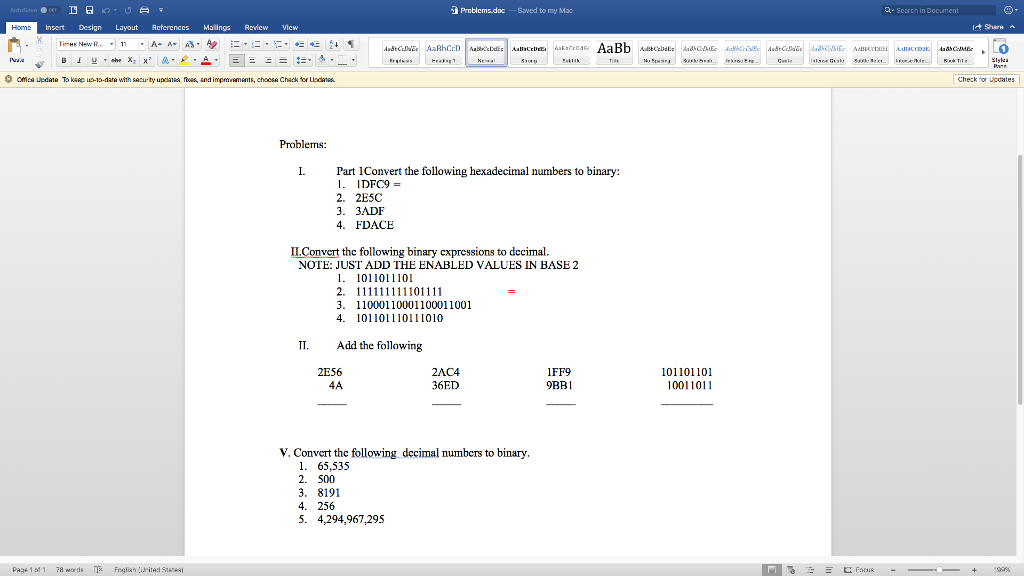Screen dimensions: 1024x576
Task: Open the font name combo box
Action: coord(86,44)
